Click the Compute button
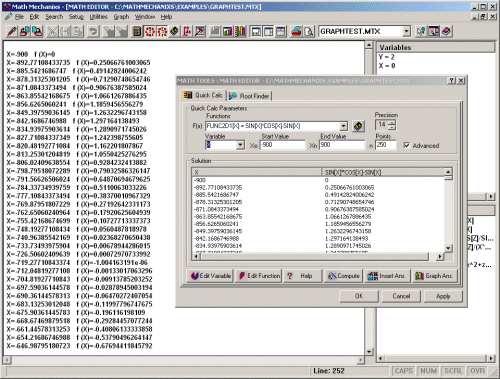Screen dimensions: 500x379 click(x=343, y=276)
